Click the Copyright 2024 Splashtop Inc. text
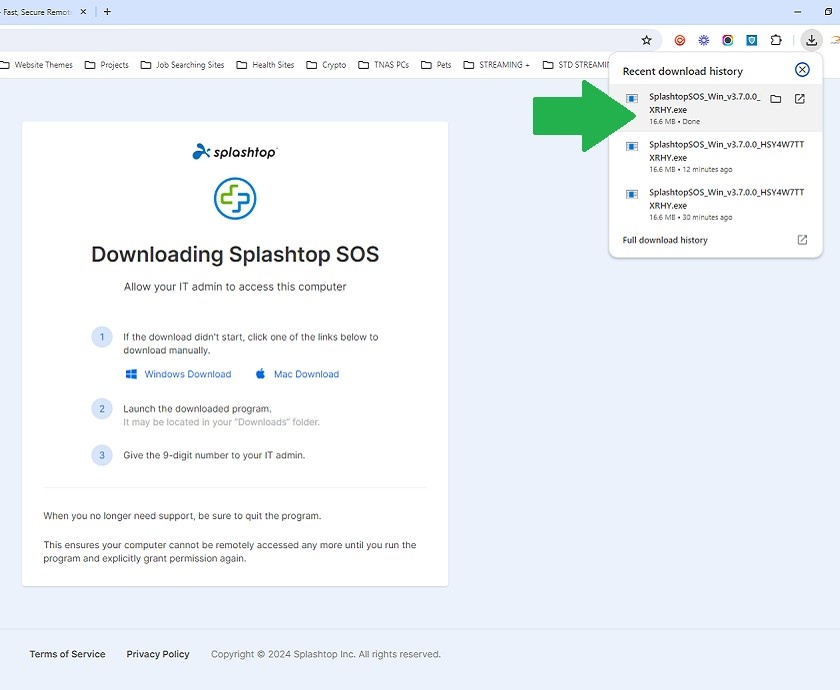The height and width of the screenshot is (690, 840). pos(326,654)
